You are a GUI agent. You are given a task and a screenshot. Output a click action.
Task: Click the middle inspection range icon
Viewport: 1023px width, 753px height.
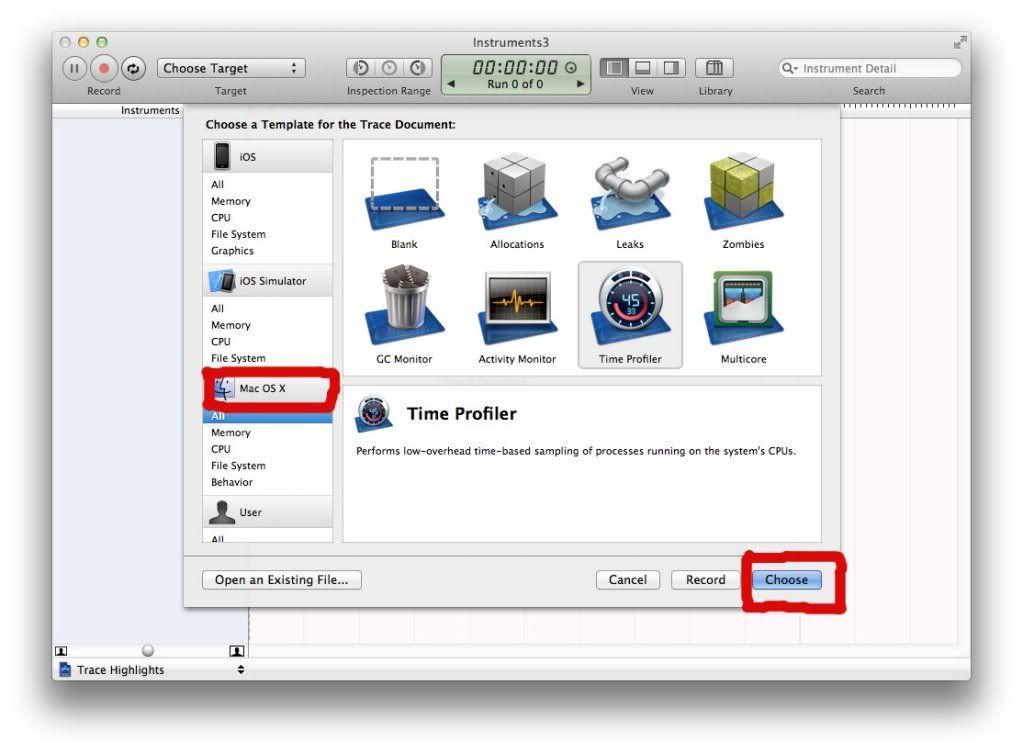(389, 68)
